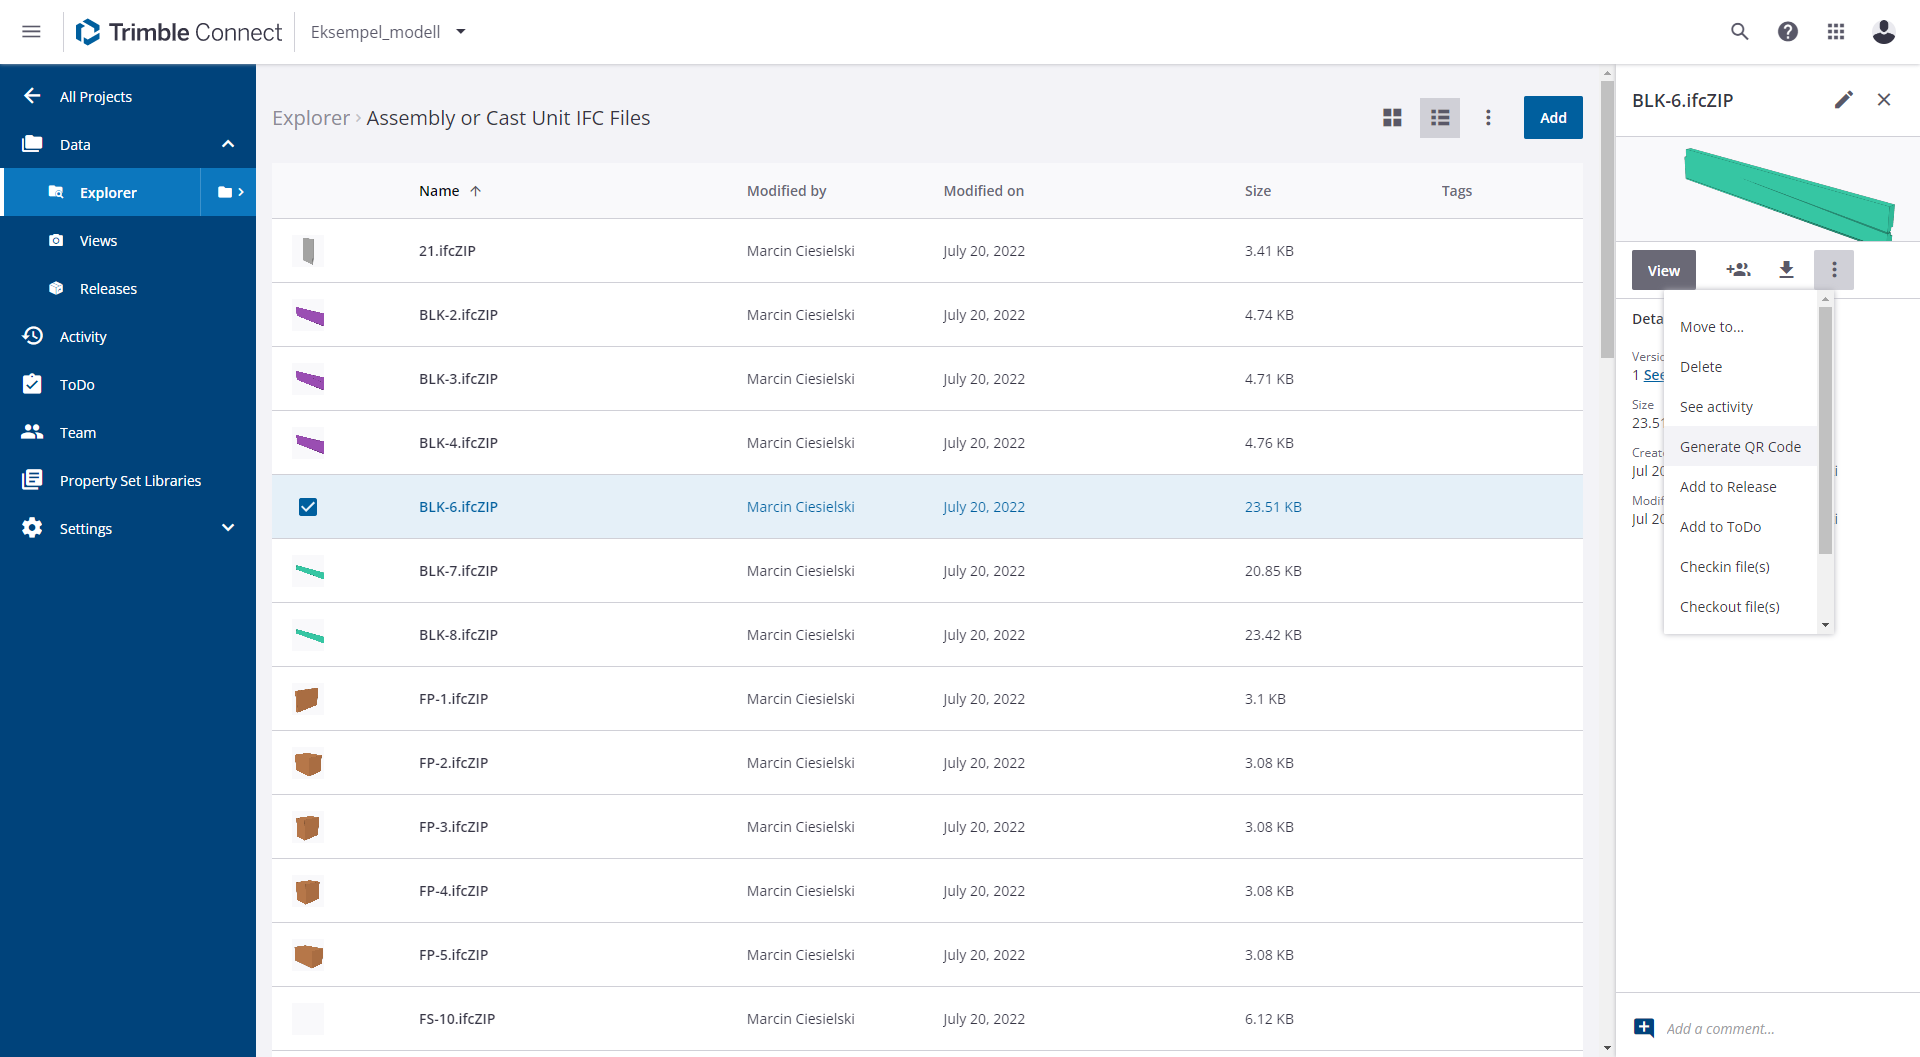The height and width of the screenshot is (1057, 1920).
Task: Edit BLK-6.ifcZIP name with pencil icon
Action: [1844, 100]
